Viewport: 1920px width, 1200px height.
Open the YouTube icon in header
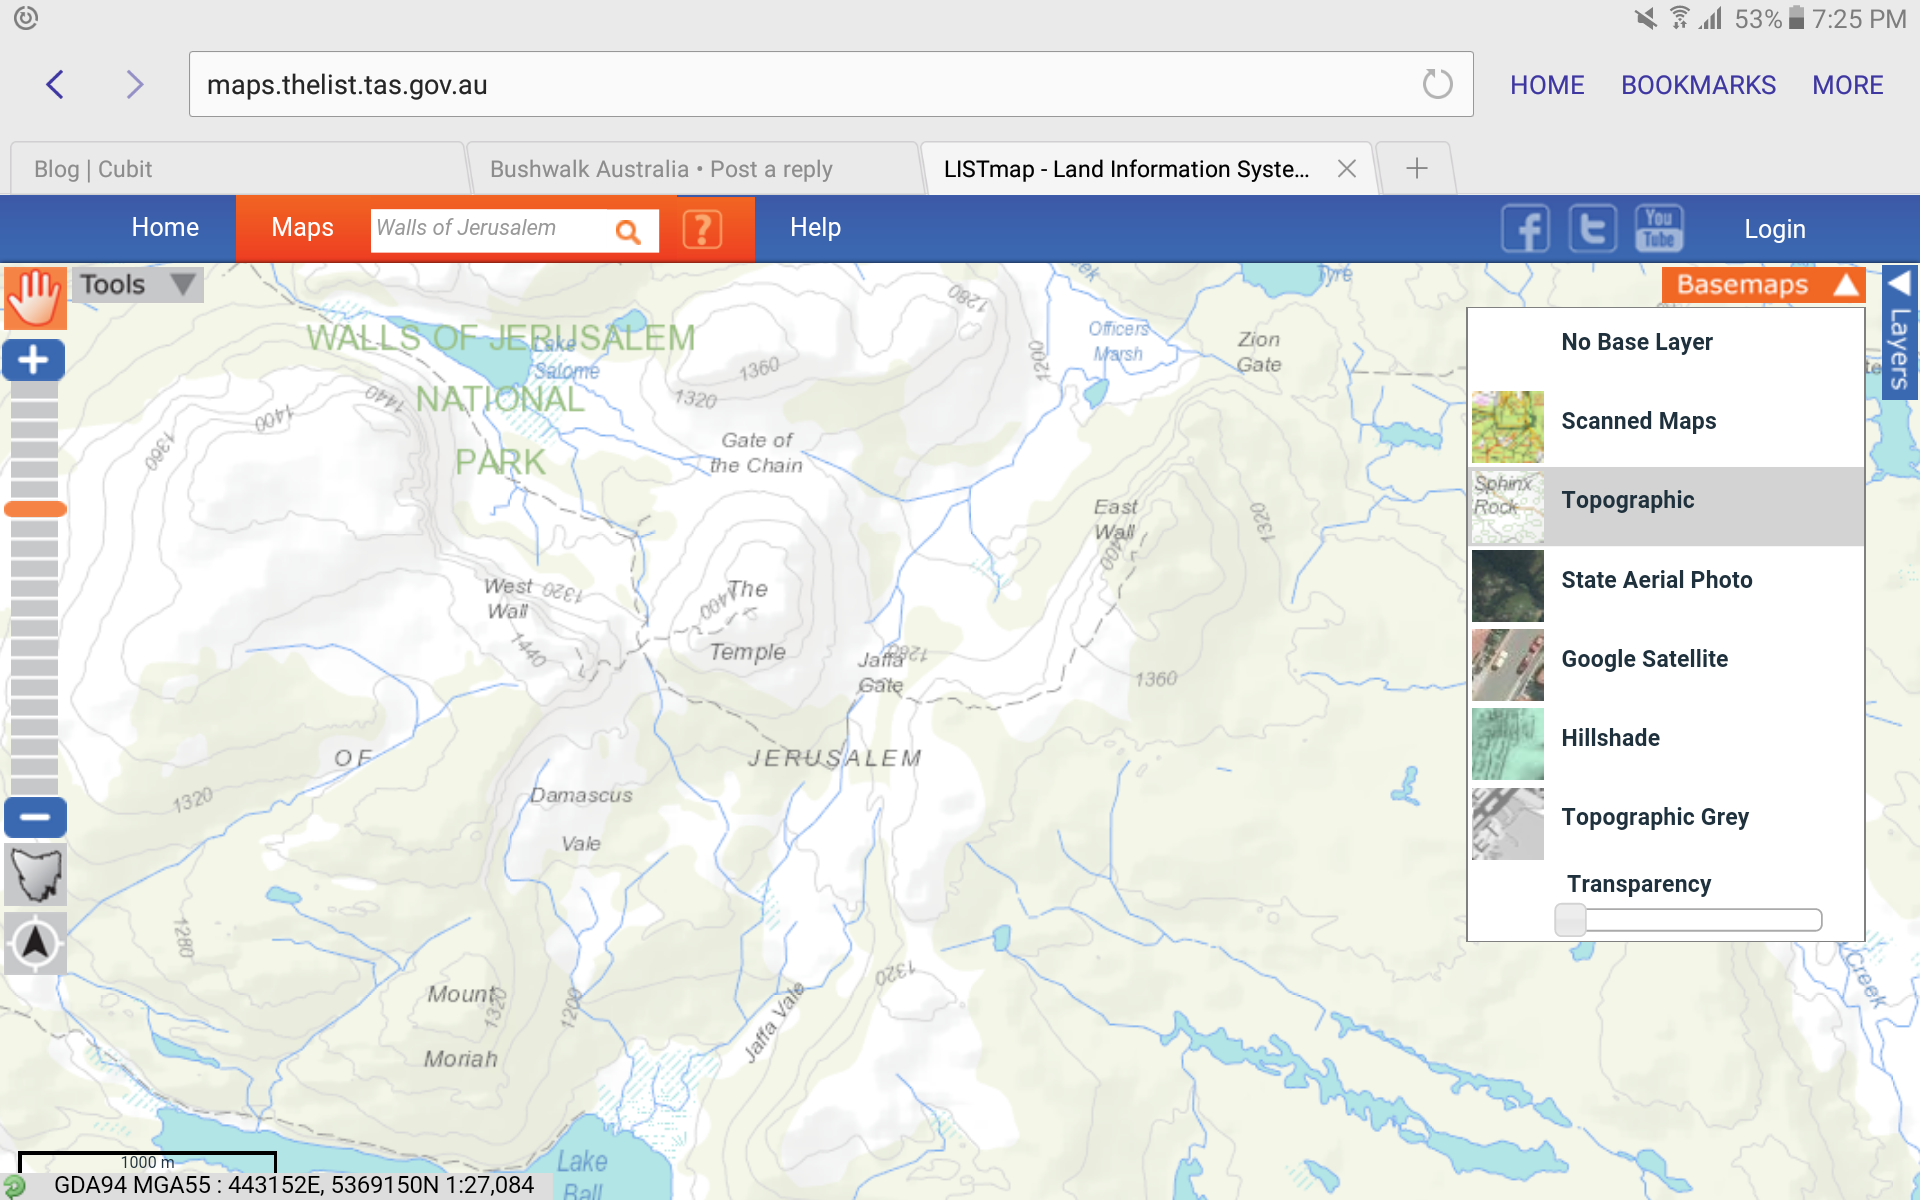1659,229
